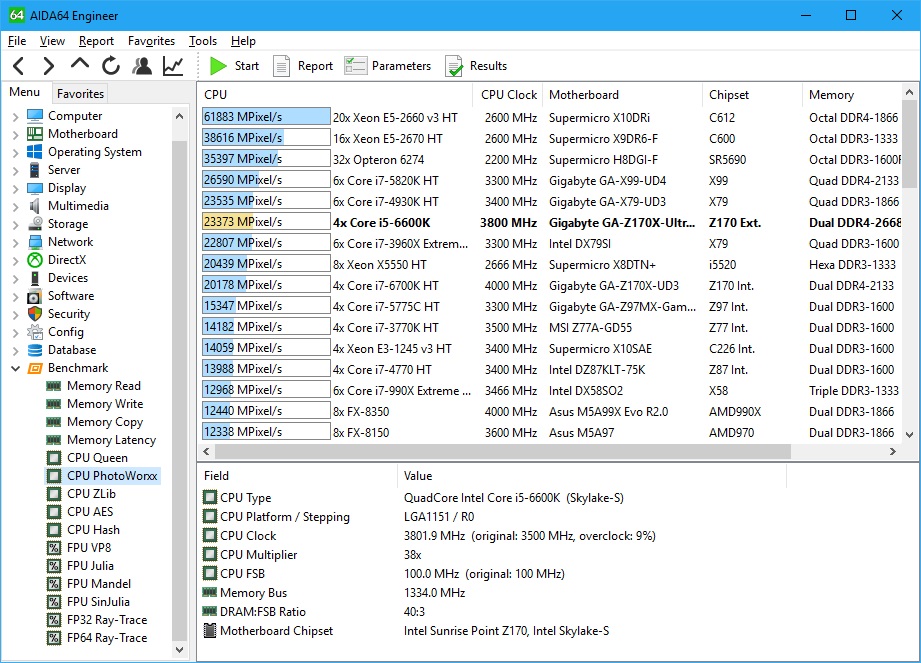921x663 pixels.
Task: Click the Report page icon in toolbar
Action: pos(281,66)
